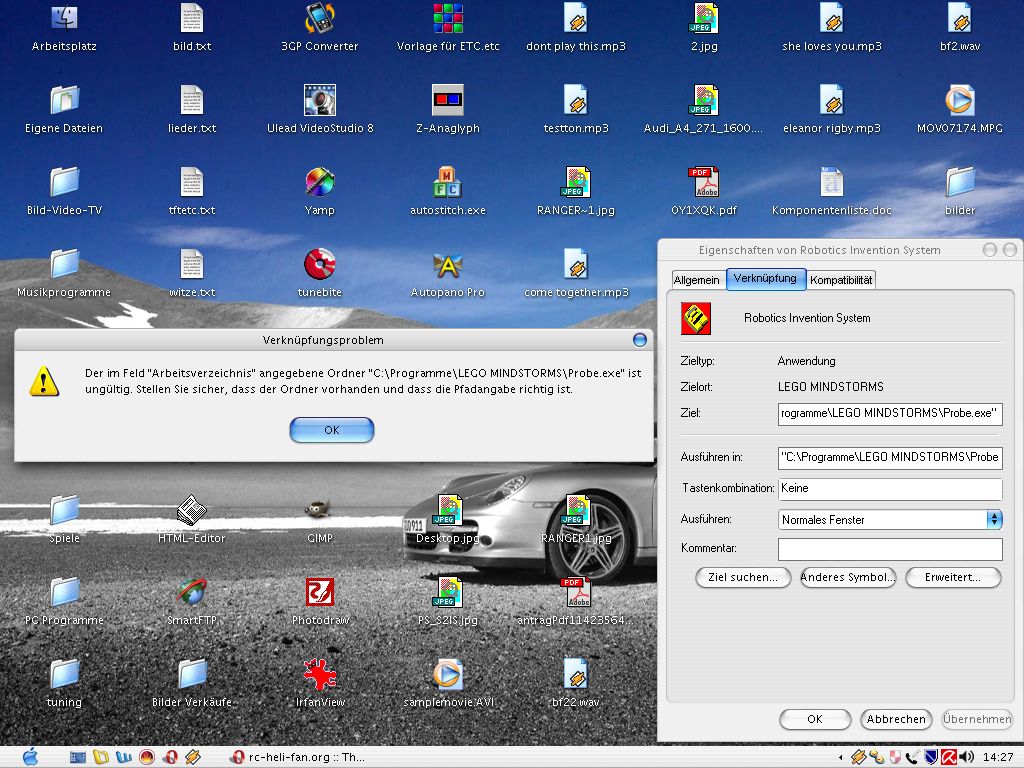Select the IrfanView desktop icon

tap(320, 677)
